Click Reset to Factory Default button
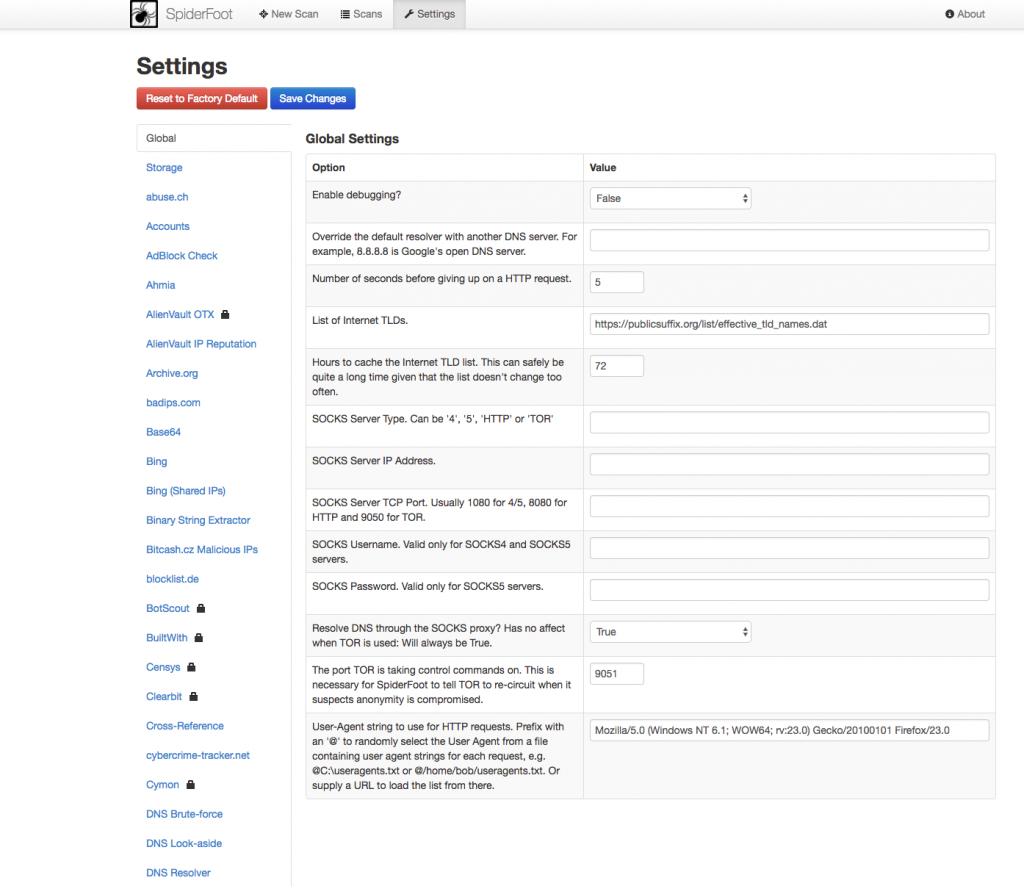Screen dimensions: 1024x886 click(202, 99)
